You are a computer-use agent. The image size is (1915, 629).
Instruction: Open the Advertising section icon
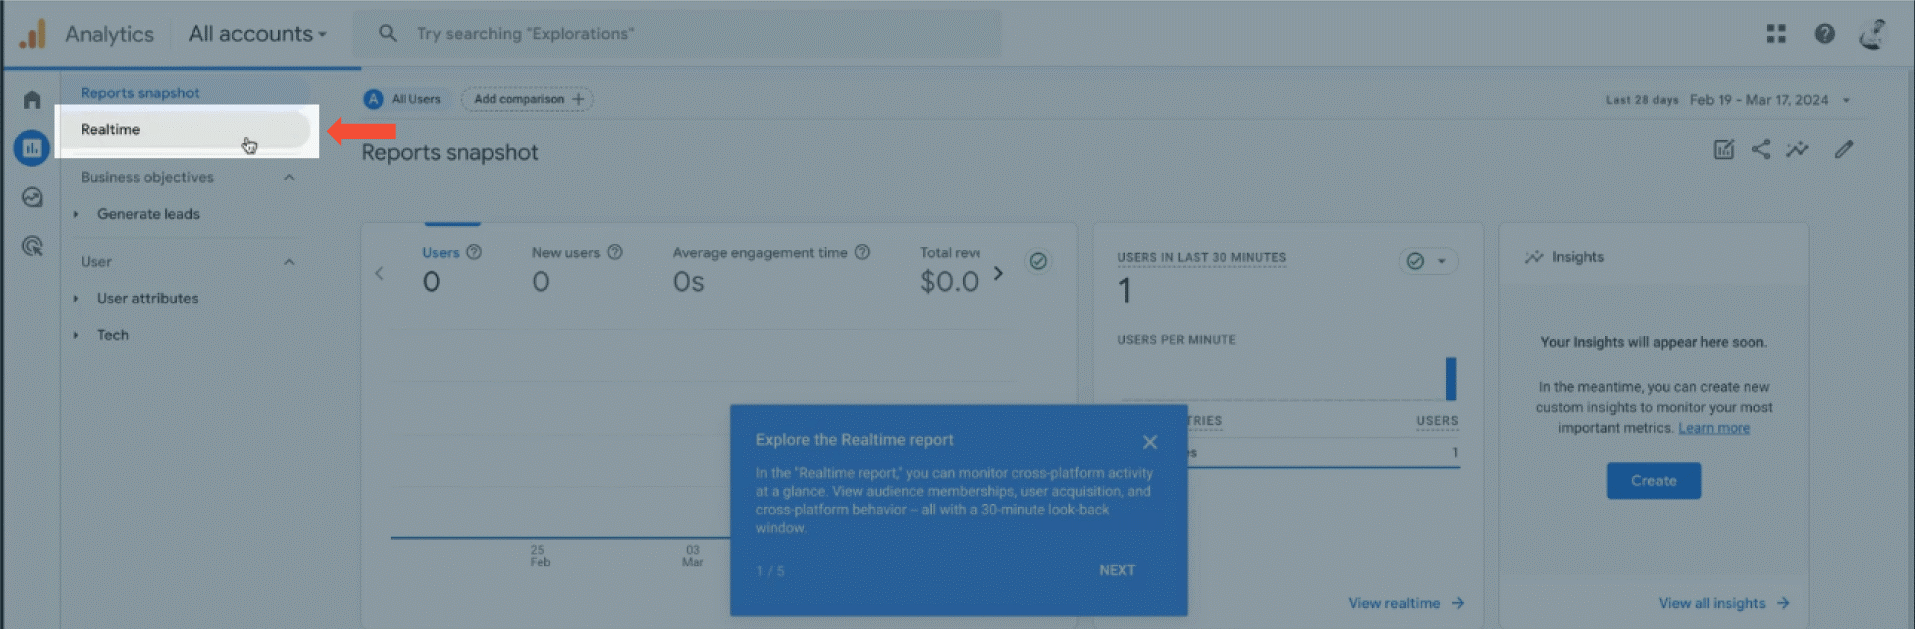tap(32, 246)
